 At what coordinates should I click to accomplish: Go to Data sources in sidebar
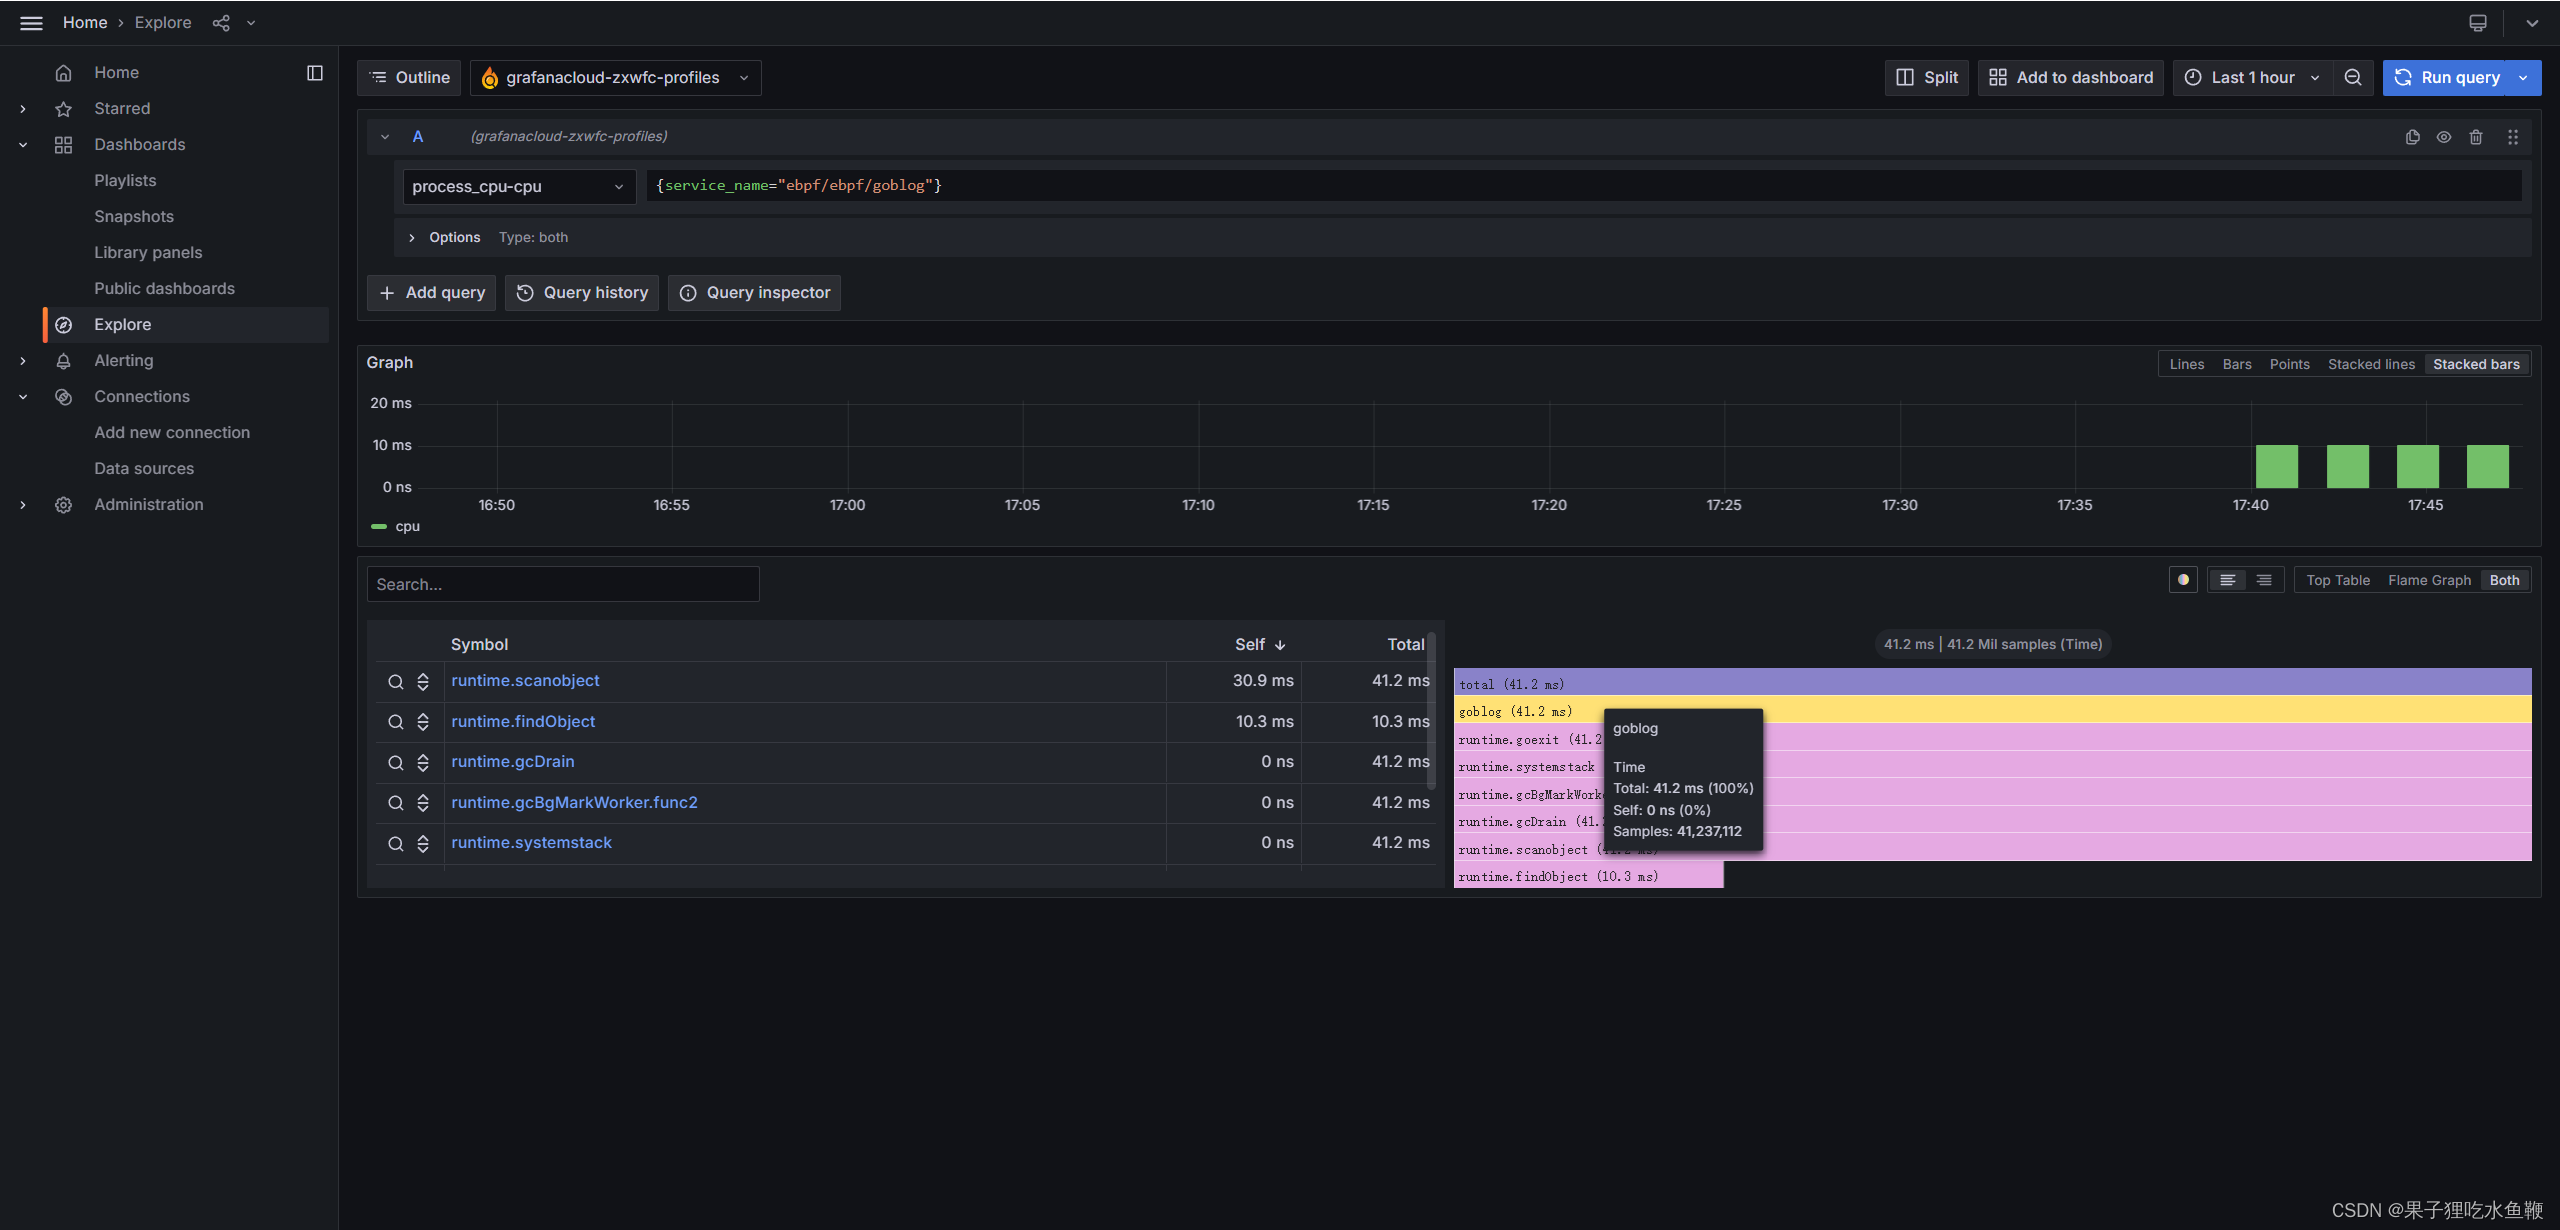click(x=144, y=469)
